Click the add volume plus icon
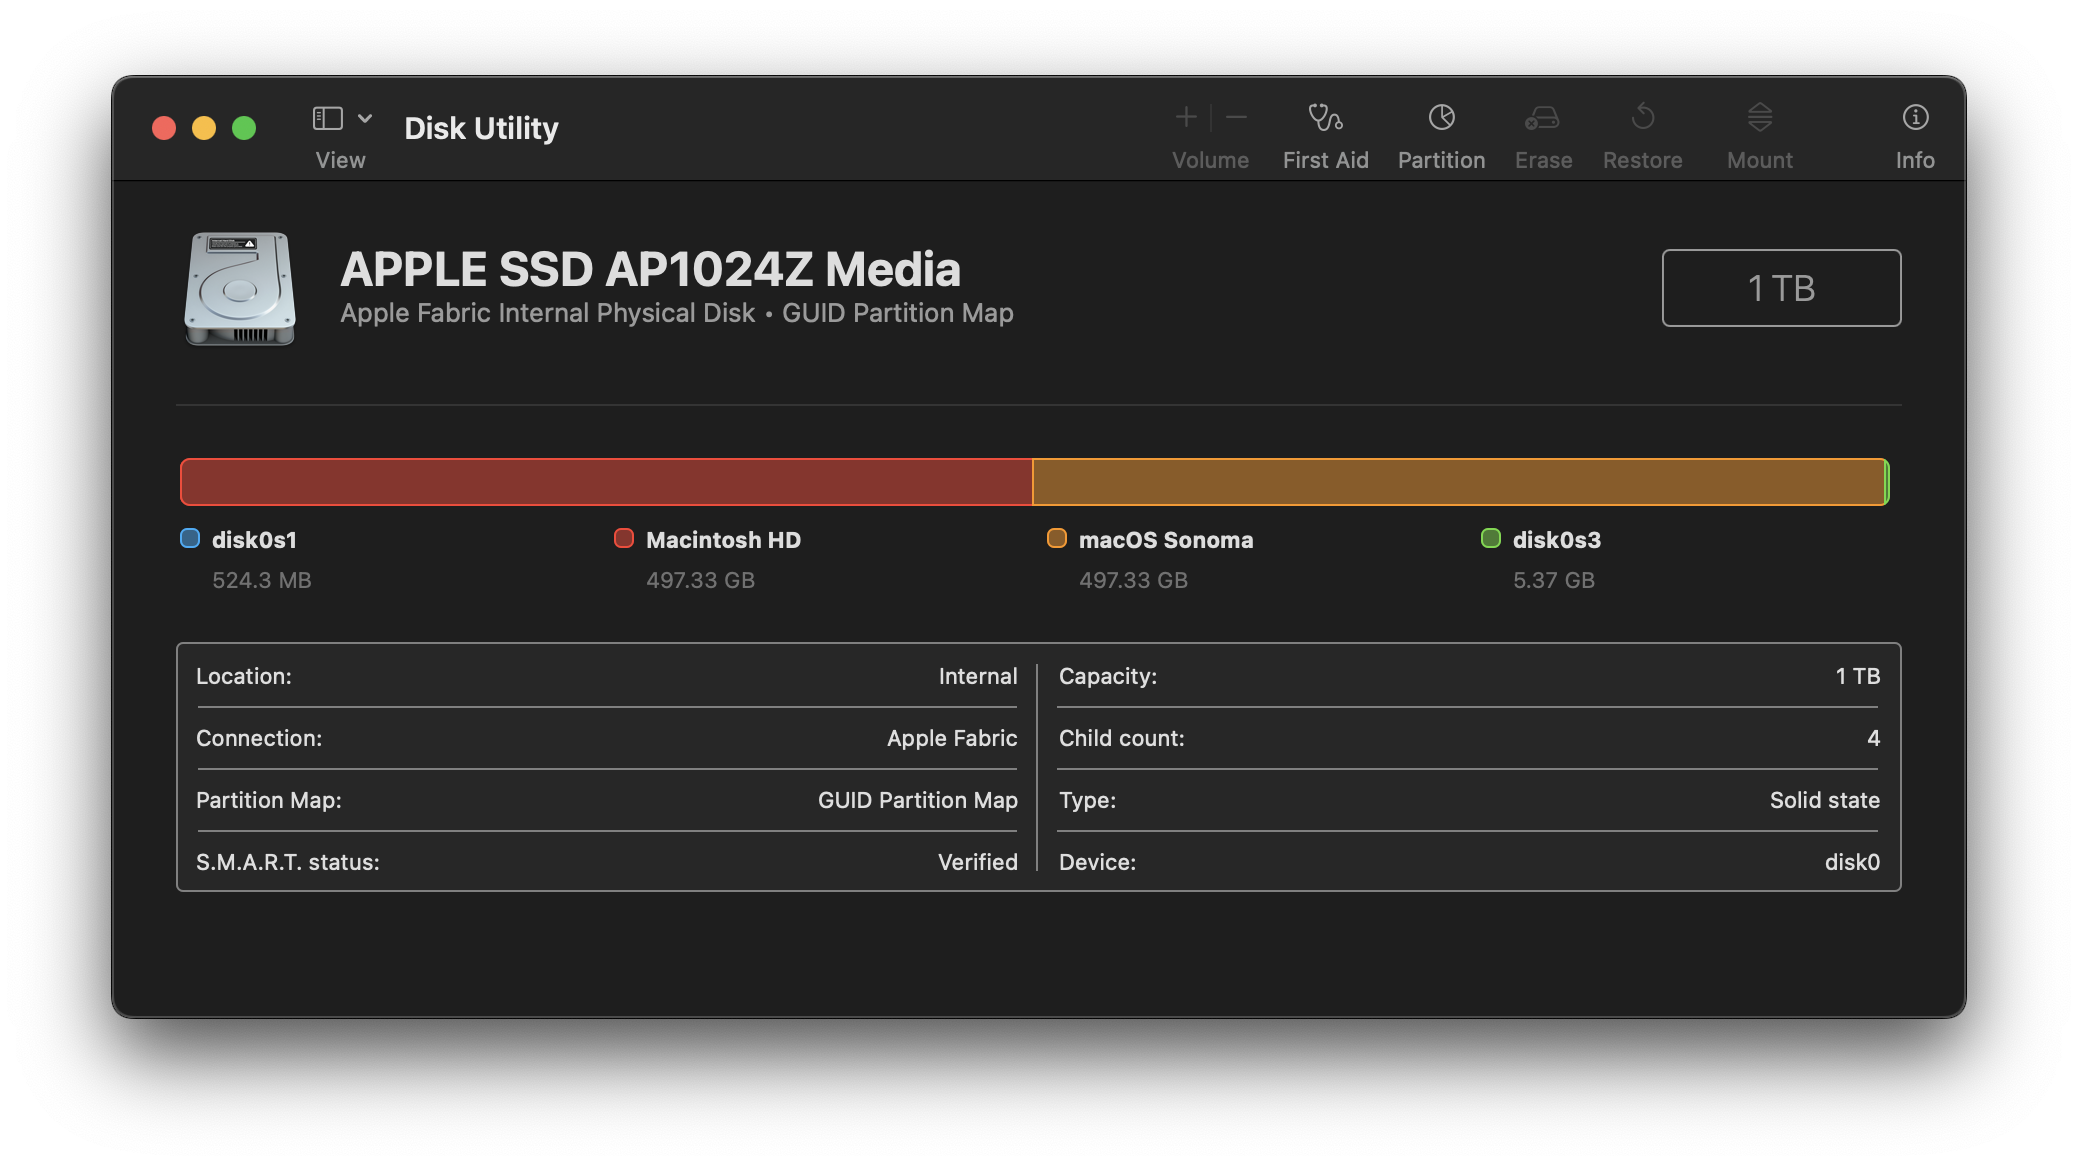This screenshot has height=1166, width=2078. [x=1186, y=118]
